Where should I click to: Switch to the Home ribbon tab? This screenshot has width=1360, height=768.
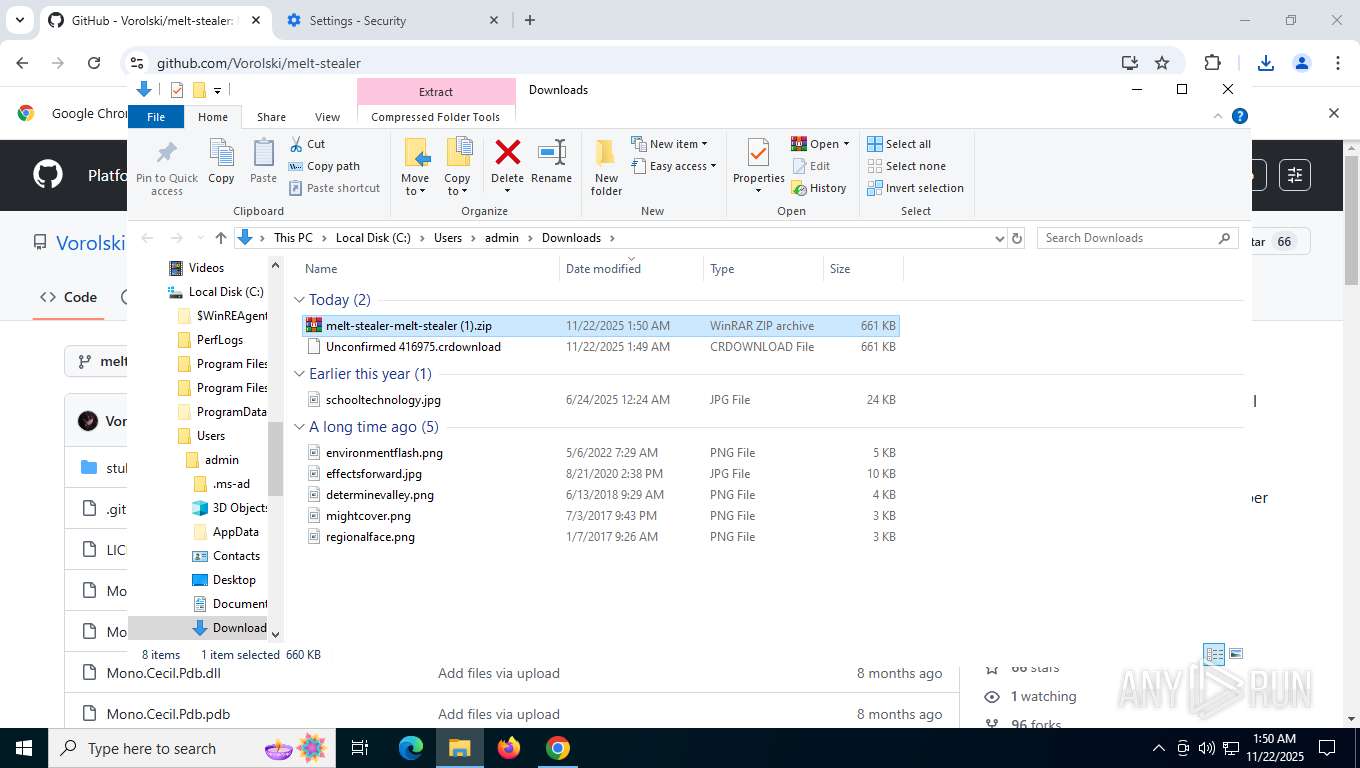213,117
